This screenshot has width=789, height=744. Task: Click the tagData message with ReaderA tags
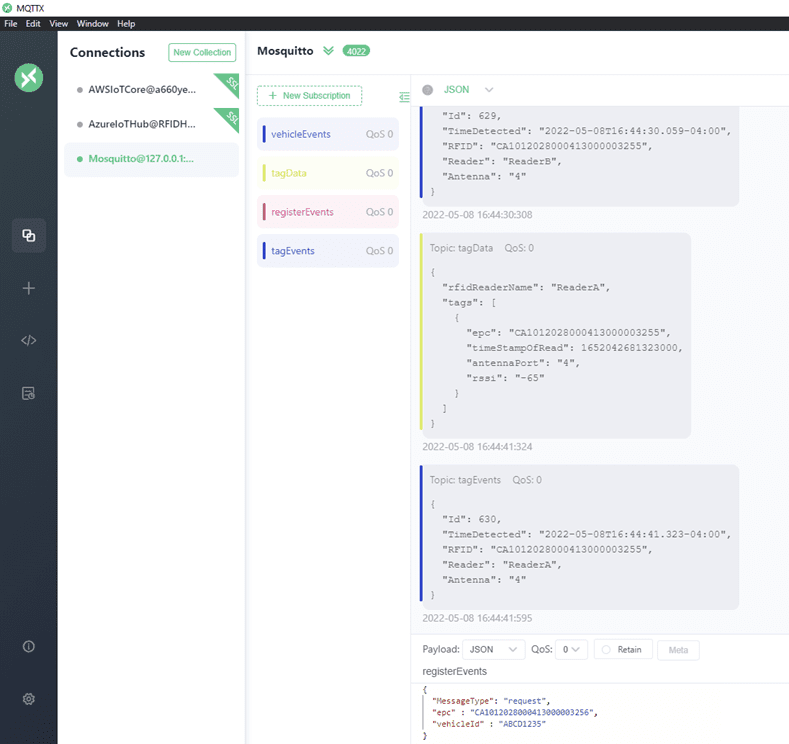point(556,336)
